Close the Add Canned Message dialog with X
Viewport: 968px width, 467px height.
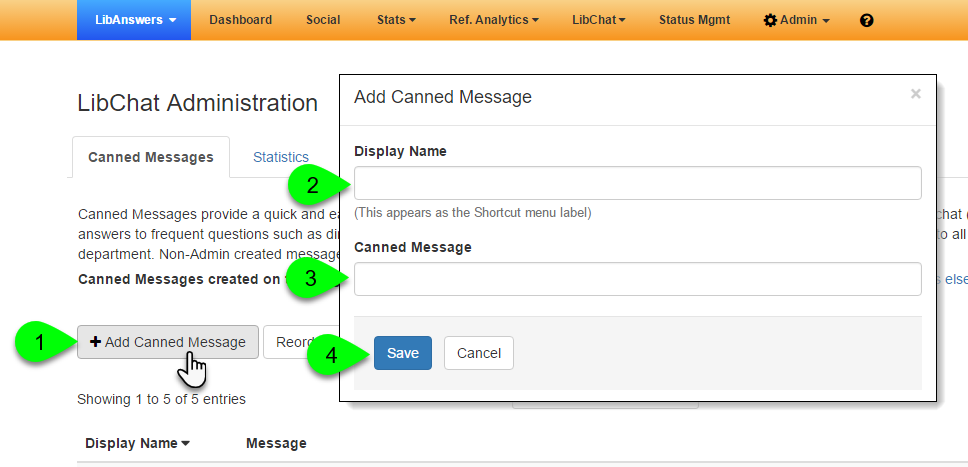coord(916,94)
